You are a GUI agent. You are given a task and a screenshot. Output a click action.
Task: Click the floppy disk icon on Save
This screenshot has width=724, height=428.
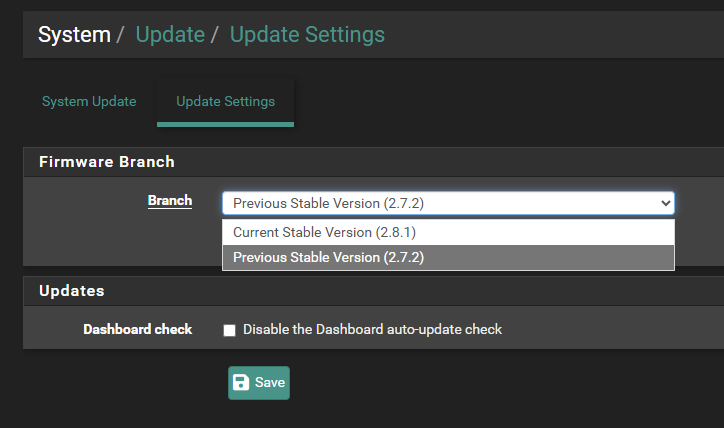click(241, 383)
